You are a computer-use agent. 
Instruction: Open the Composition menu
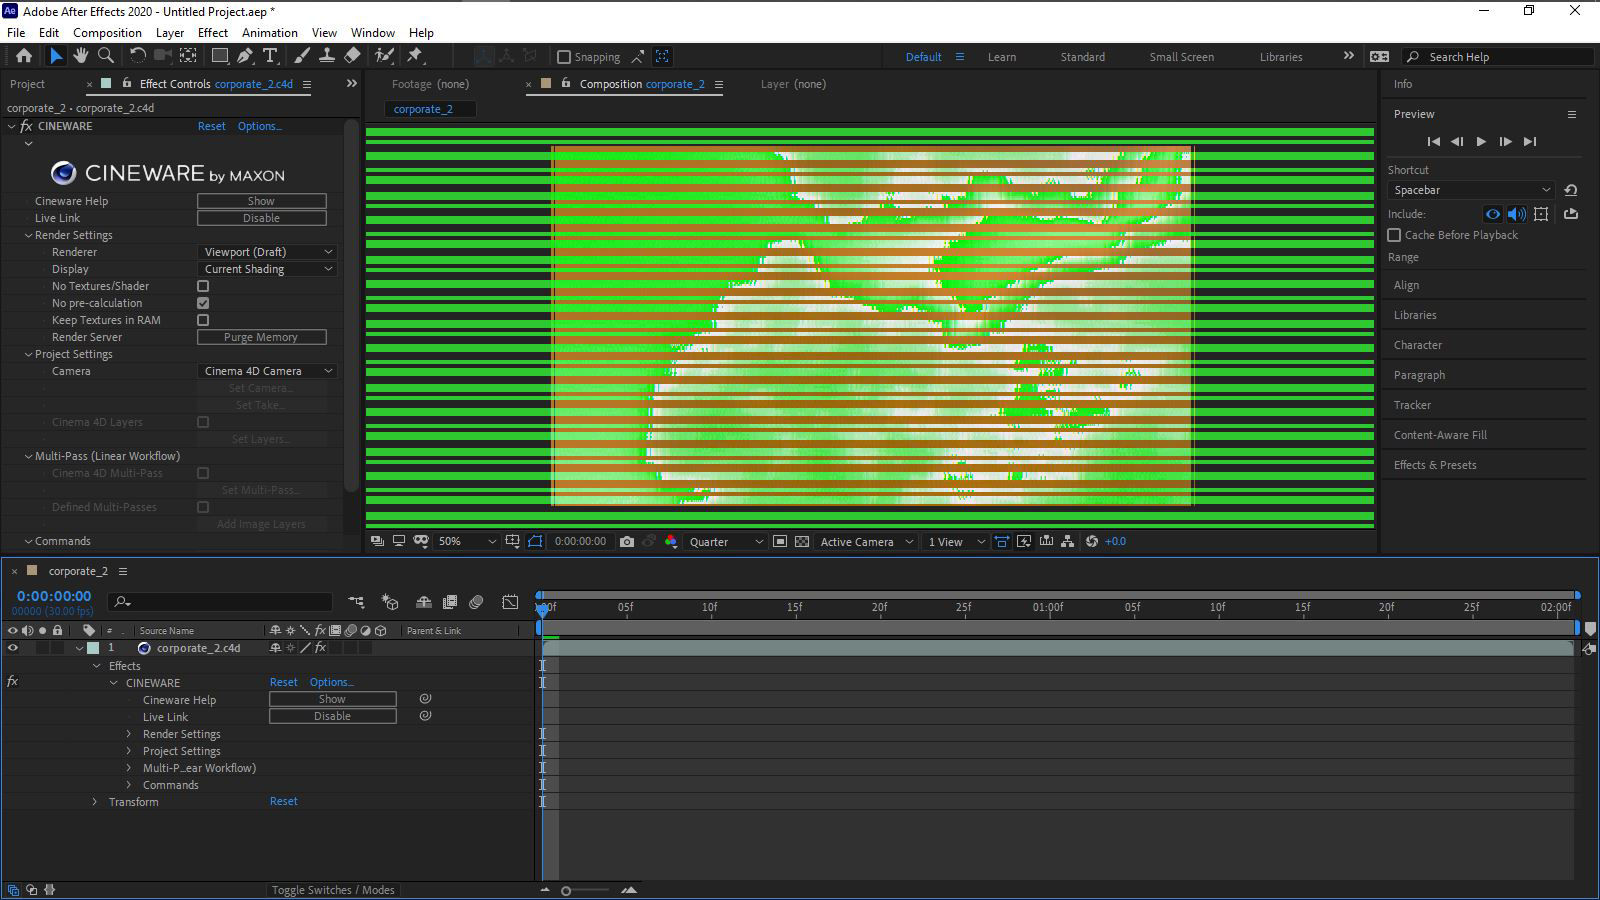pos(107,32)
